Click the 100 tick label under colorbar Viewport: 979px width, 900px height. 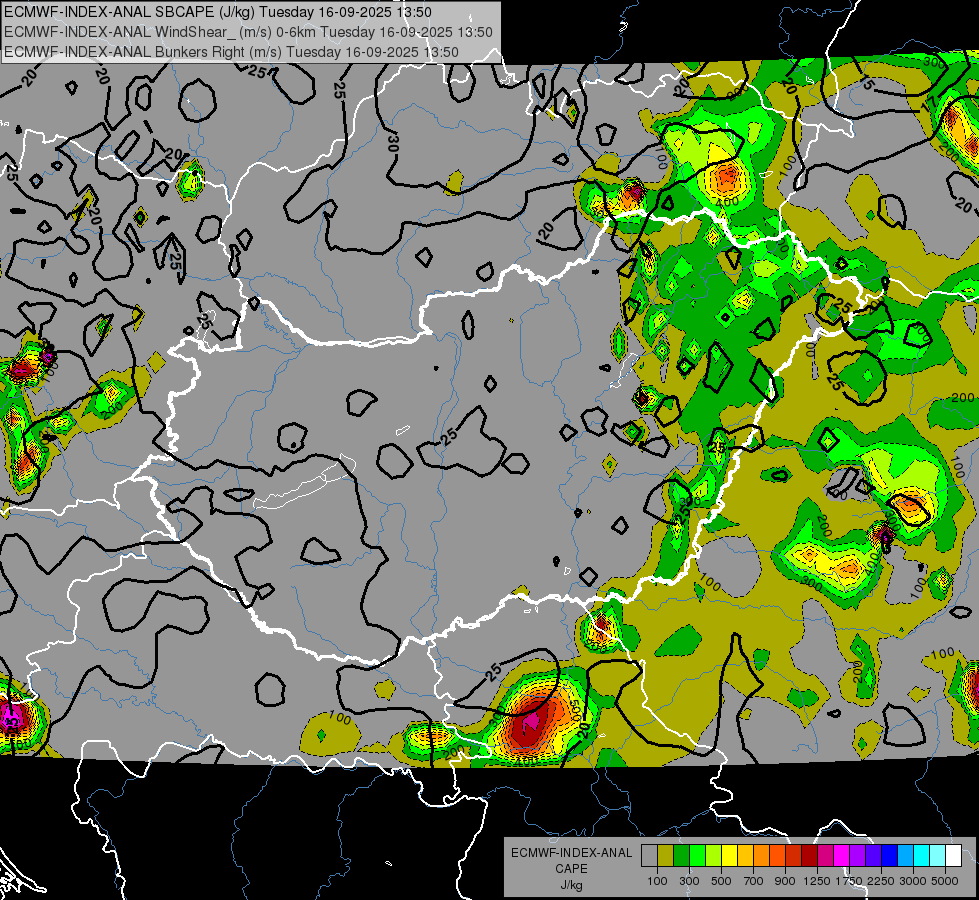pyautogui.click(x=657, y=881)
